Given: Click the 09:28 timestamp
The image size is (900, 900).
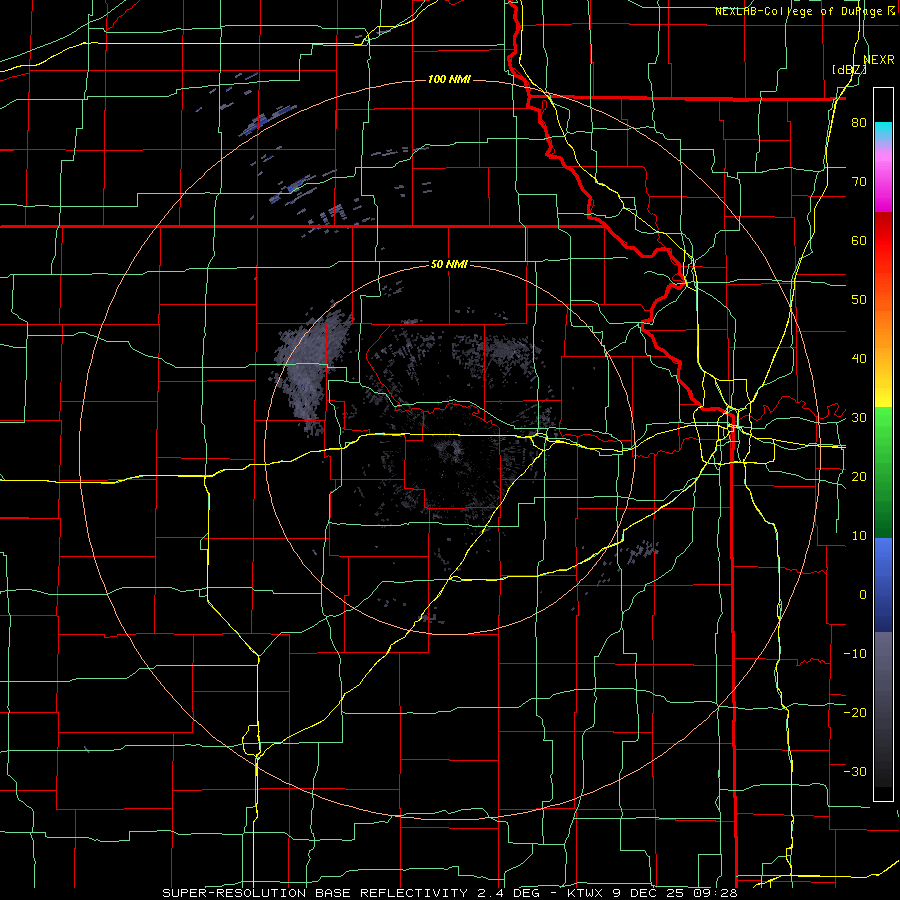Looking at the screenshot, I should tap(715, 893).
